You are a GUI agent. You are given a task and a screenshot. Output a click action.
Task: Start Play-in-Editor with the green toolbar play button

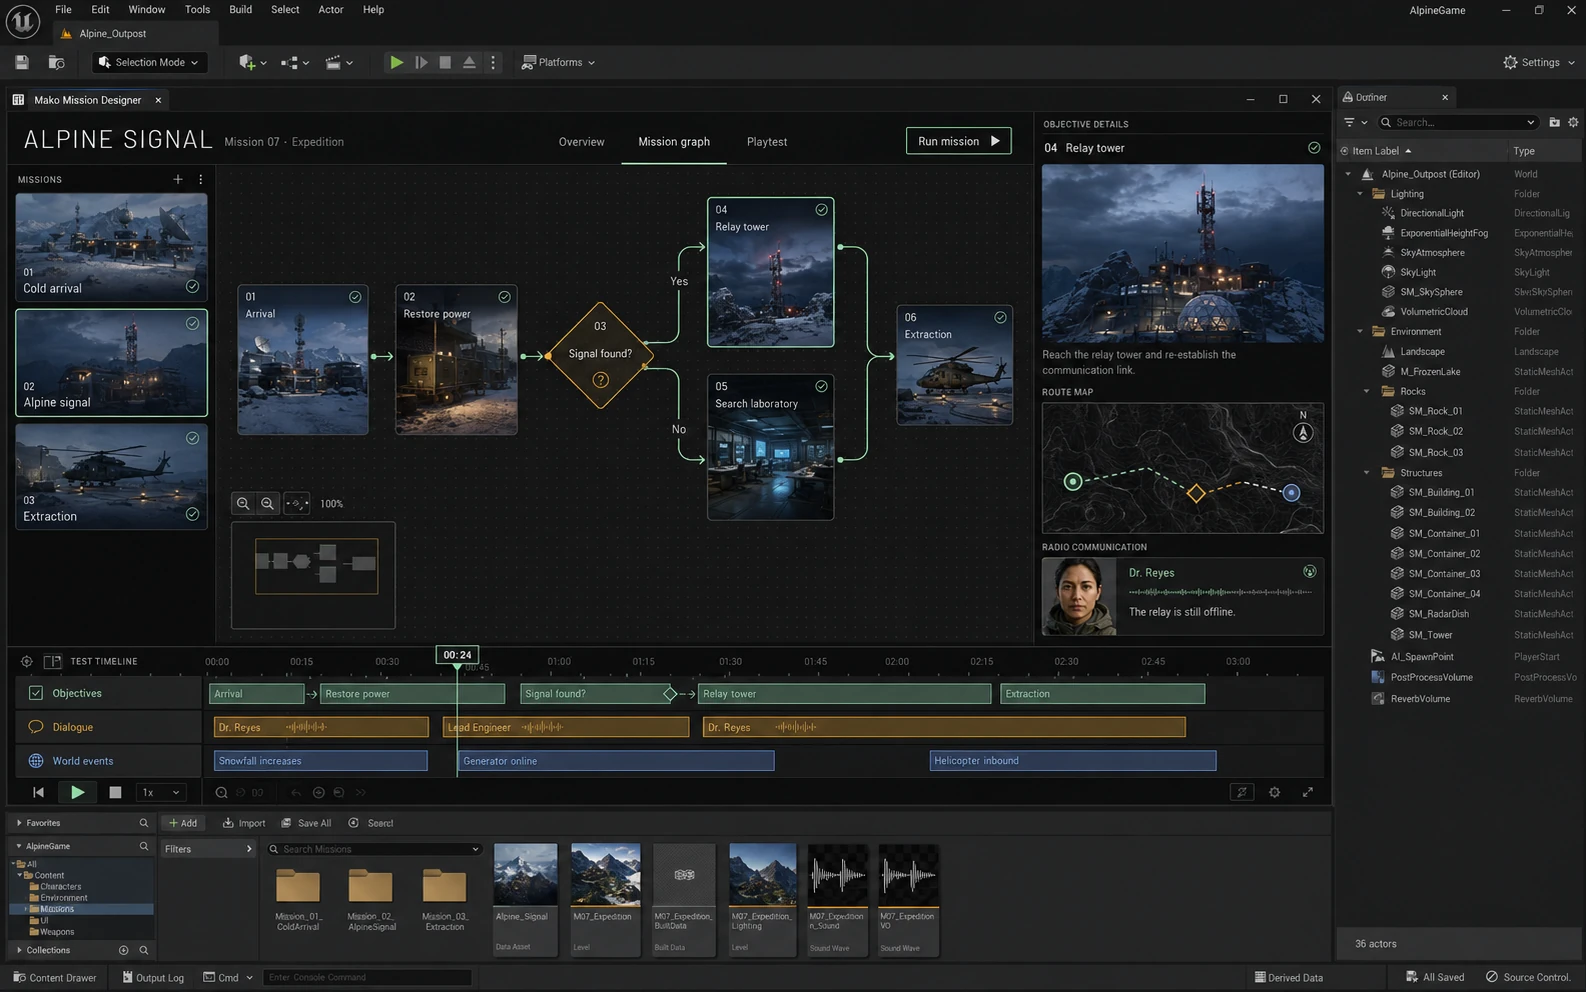(x=396, y=62)
